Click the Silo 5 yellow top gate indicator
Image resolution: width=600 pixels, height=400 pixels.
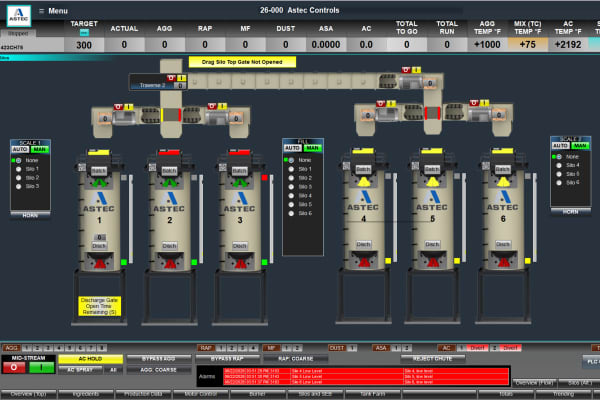coord(432,151)
